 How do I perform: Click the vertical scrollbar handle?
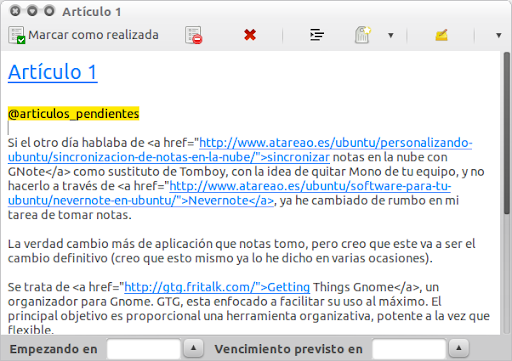(x=506, y=133)
